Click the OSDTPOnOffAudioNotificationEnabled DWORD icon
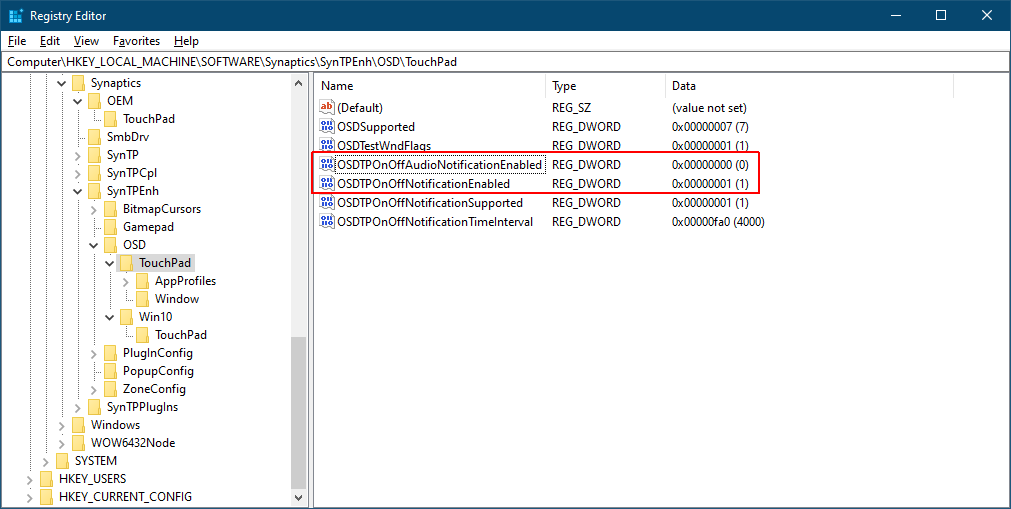Screen dimensions: 1011x509 click(327, 165)
